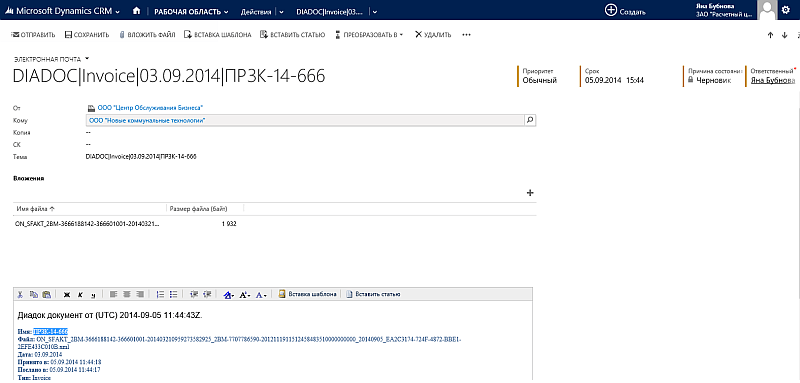Click the Копия field value
This screenshot has height=383, width=800.
89,133
